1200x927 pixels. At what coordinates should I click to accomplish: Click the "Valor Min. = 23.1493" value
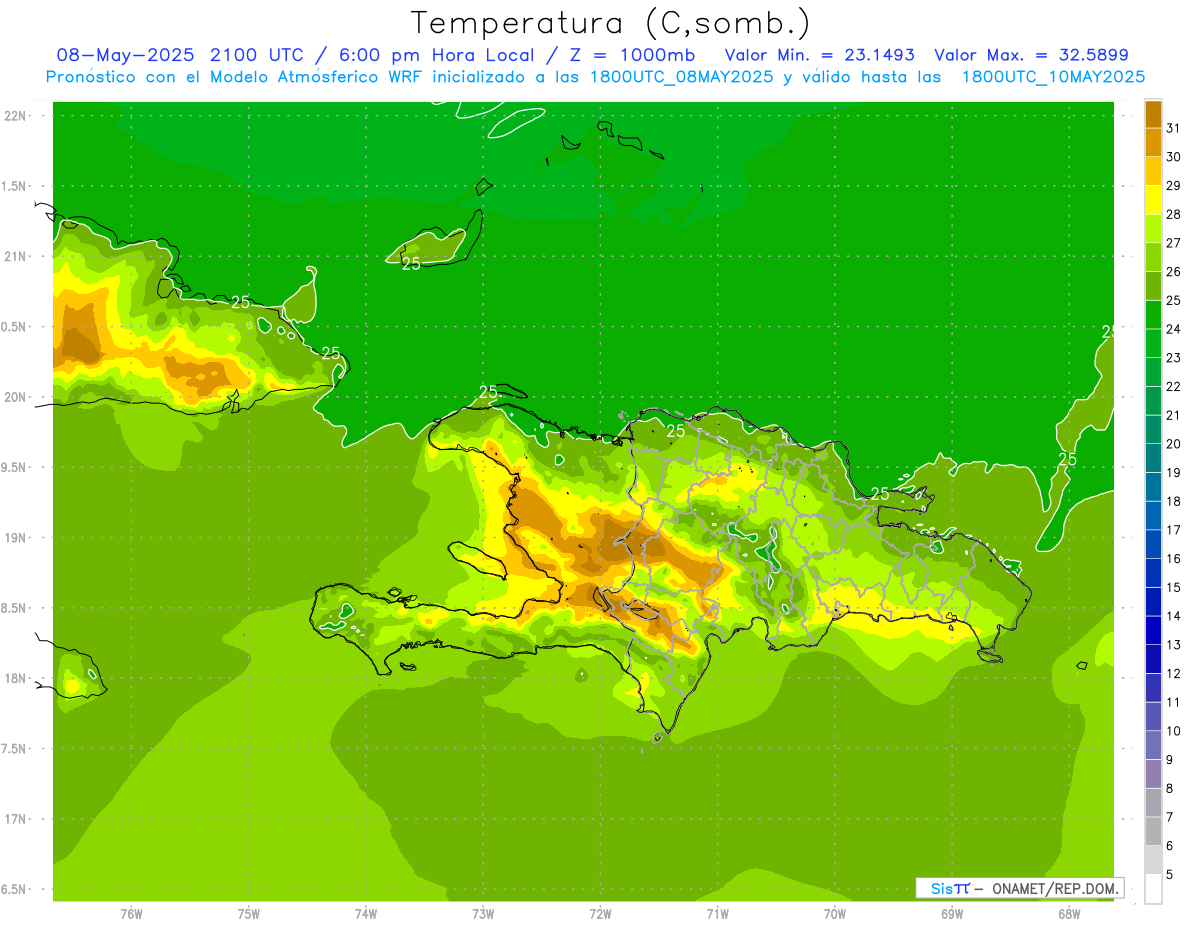click(820, 55)
